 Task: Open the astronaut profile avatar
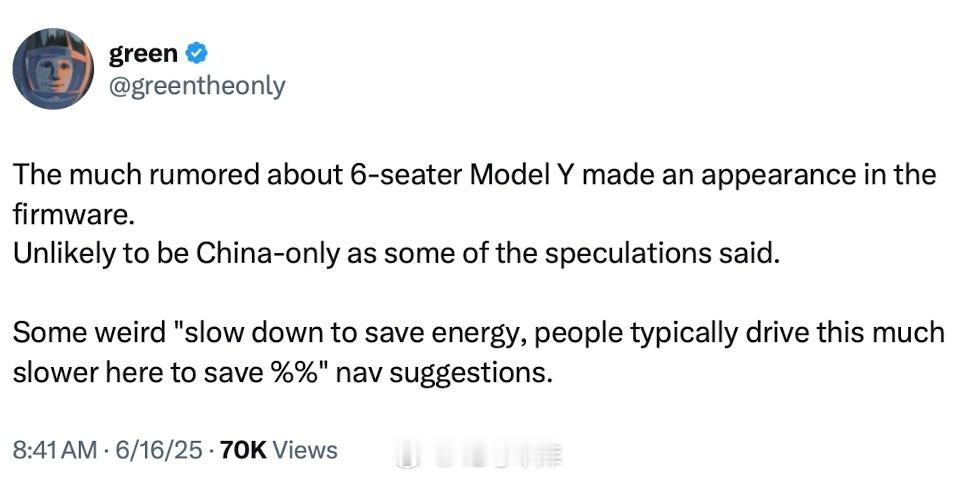click(53, 69)
